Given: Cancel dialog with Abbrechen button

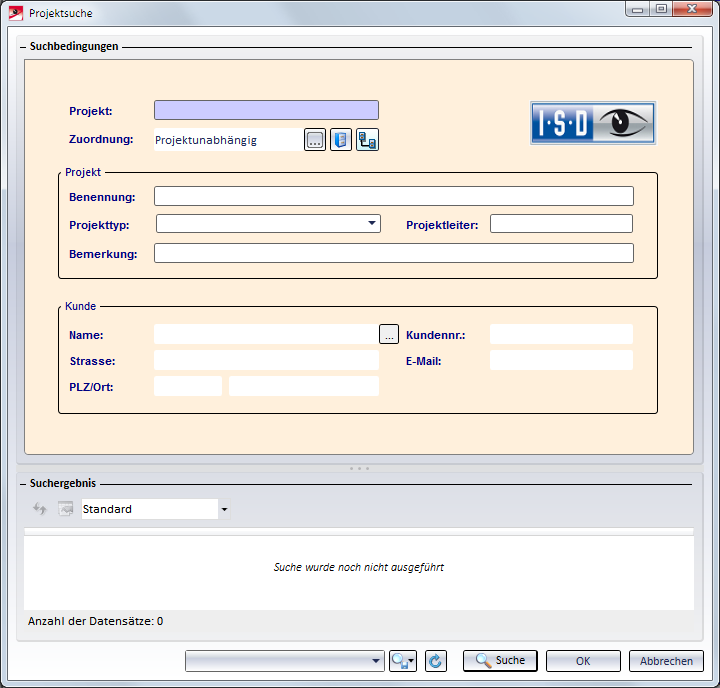Looking at the screenshot, I should coord(666,661).
